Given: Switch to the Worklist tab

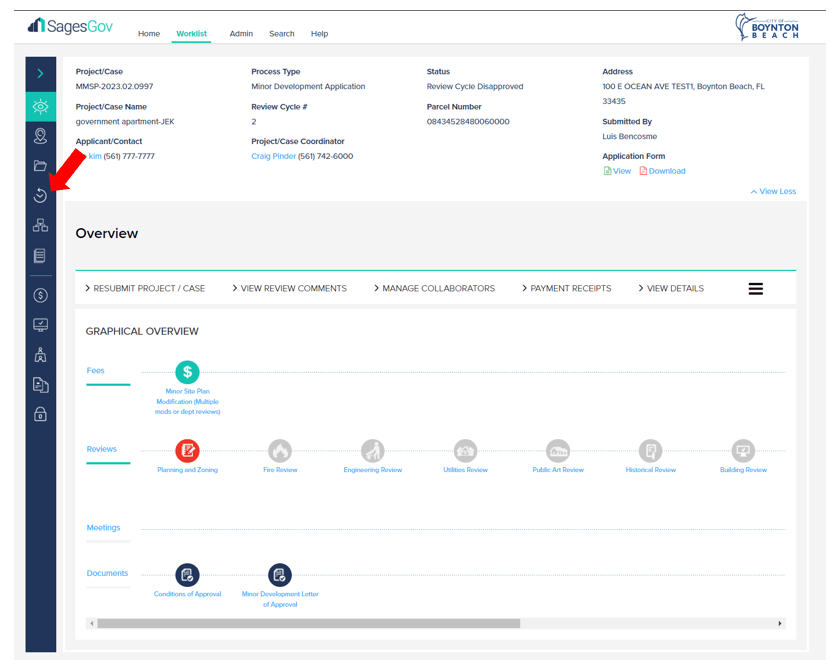Looking at the screenshot, I should click(x=191, y=34).
